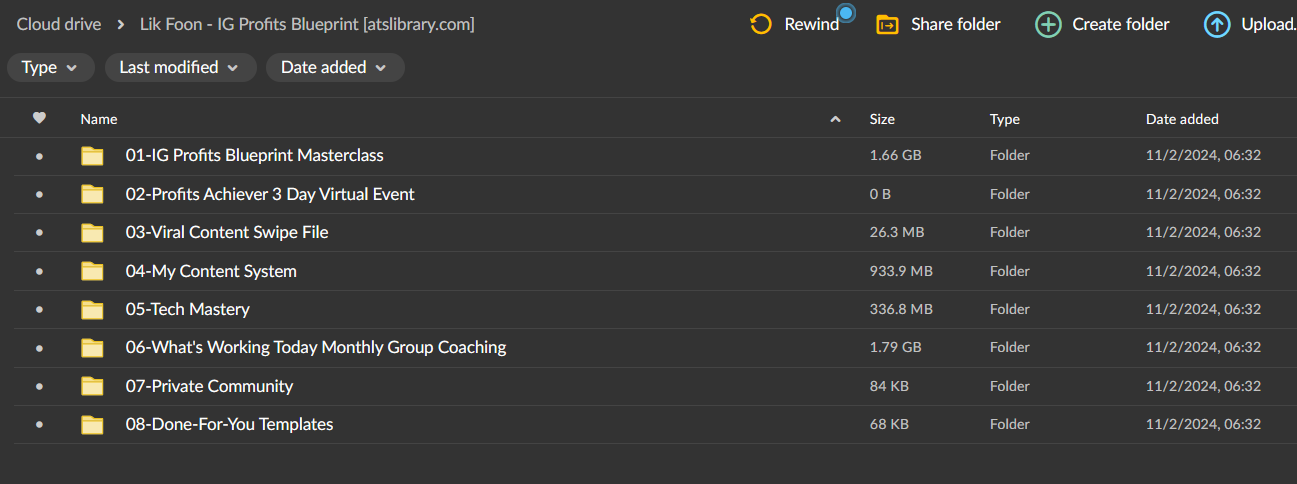The width and height of the screenshot is (1297, 484).
Task: Toggle favorite dot for 07-Private Community
Action: tap(39, 387)
